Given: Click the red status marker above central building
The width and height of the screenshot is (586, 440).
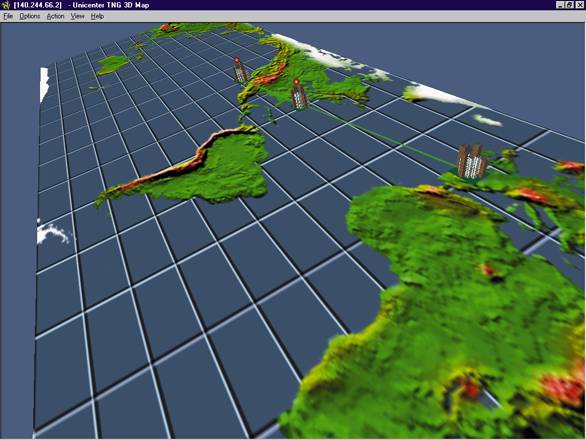Looking at the screenshot, I should (x=296, y=82).
